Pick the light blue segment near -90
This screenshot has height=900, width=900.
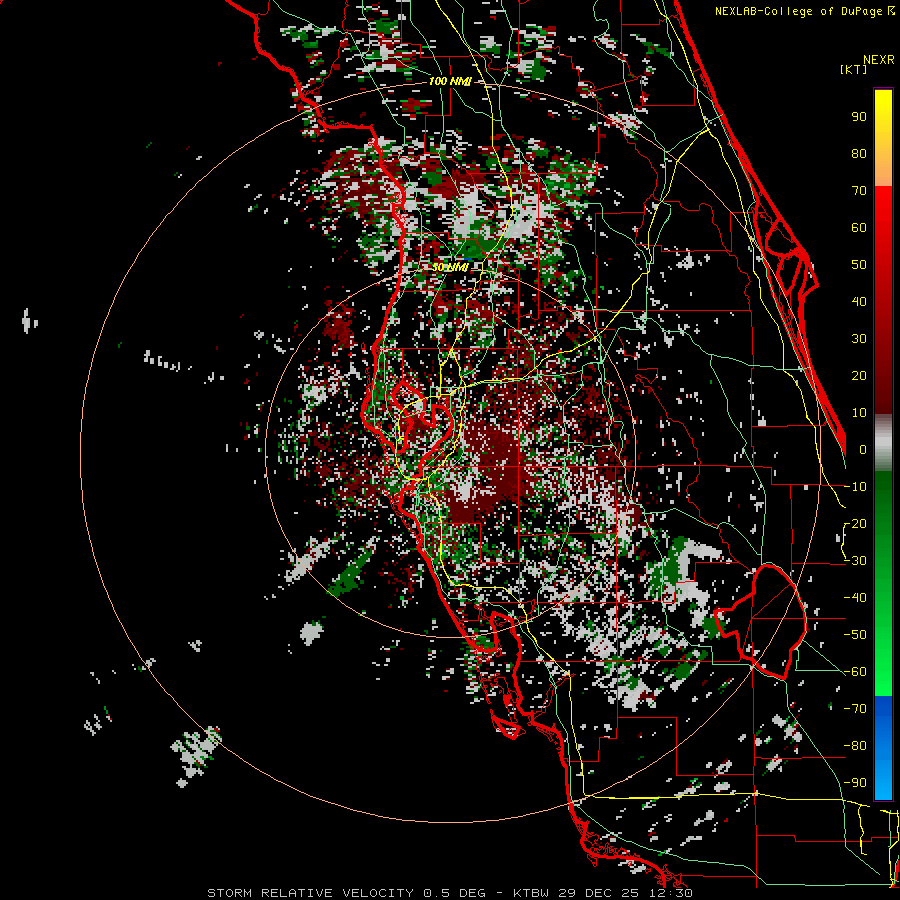(883, 781)
